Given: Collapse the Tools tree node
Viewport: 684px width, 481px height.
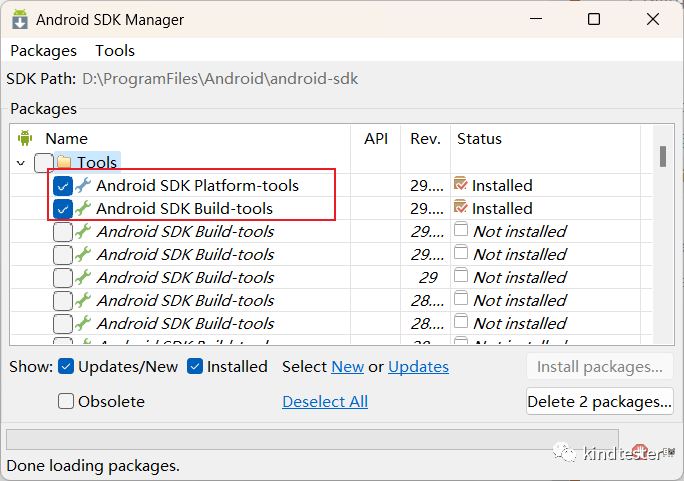Looking at the screenshot, I should (x=21, y=162).
